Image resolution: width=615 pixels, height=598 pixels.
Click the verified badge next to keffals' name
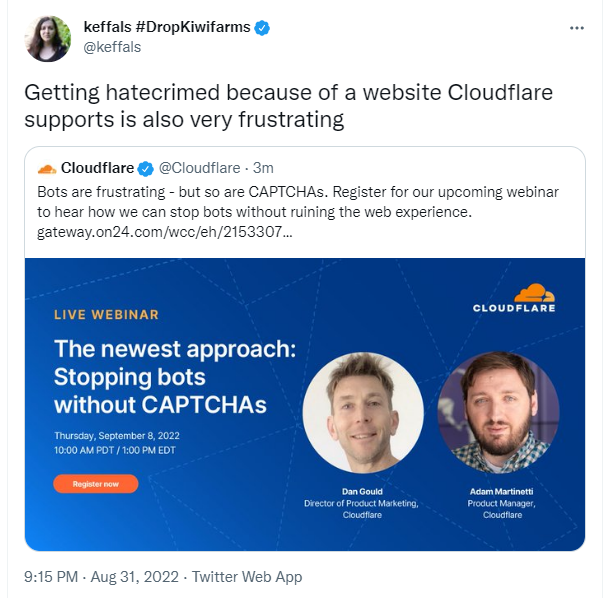coord(262,28)
